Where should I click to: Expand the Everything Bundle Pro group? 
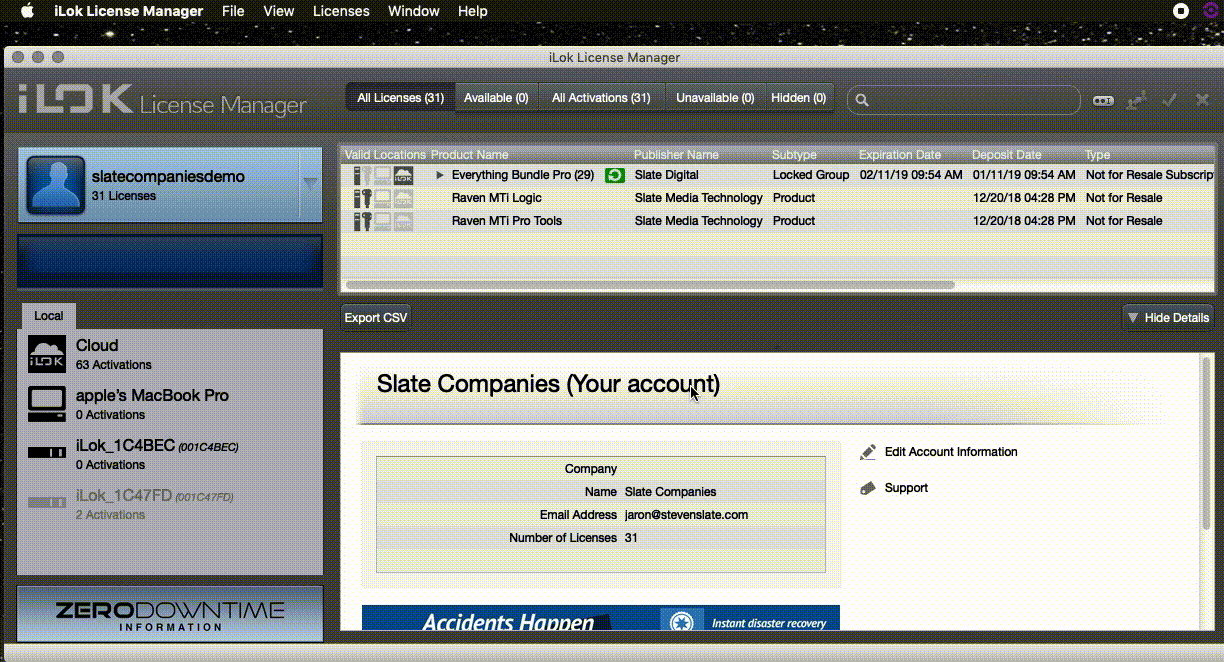click(x=440, y=175)
